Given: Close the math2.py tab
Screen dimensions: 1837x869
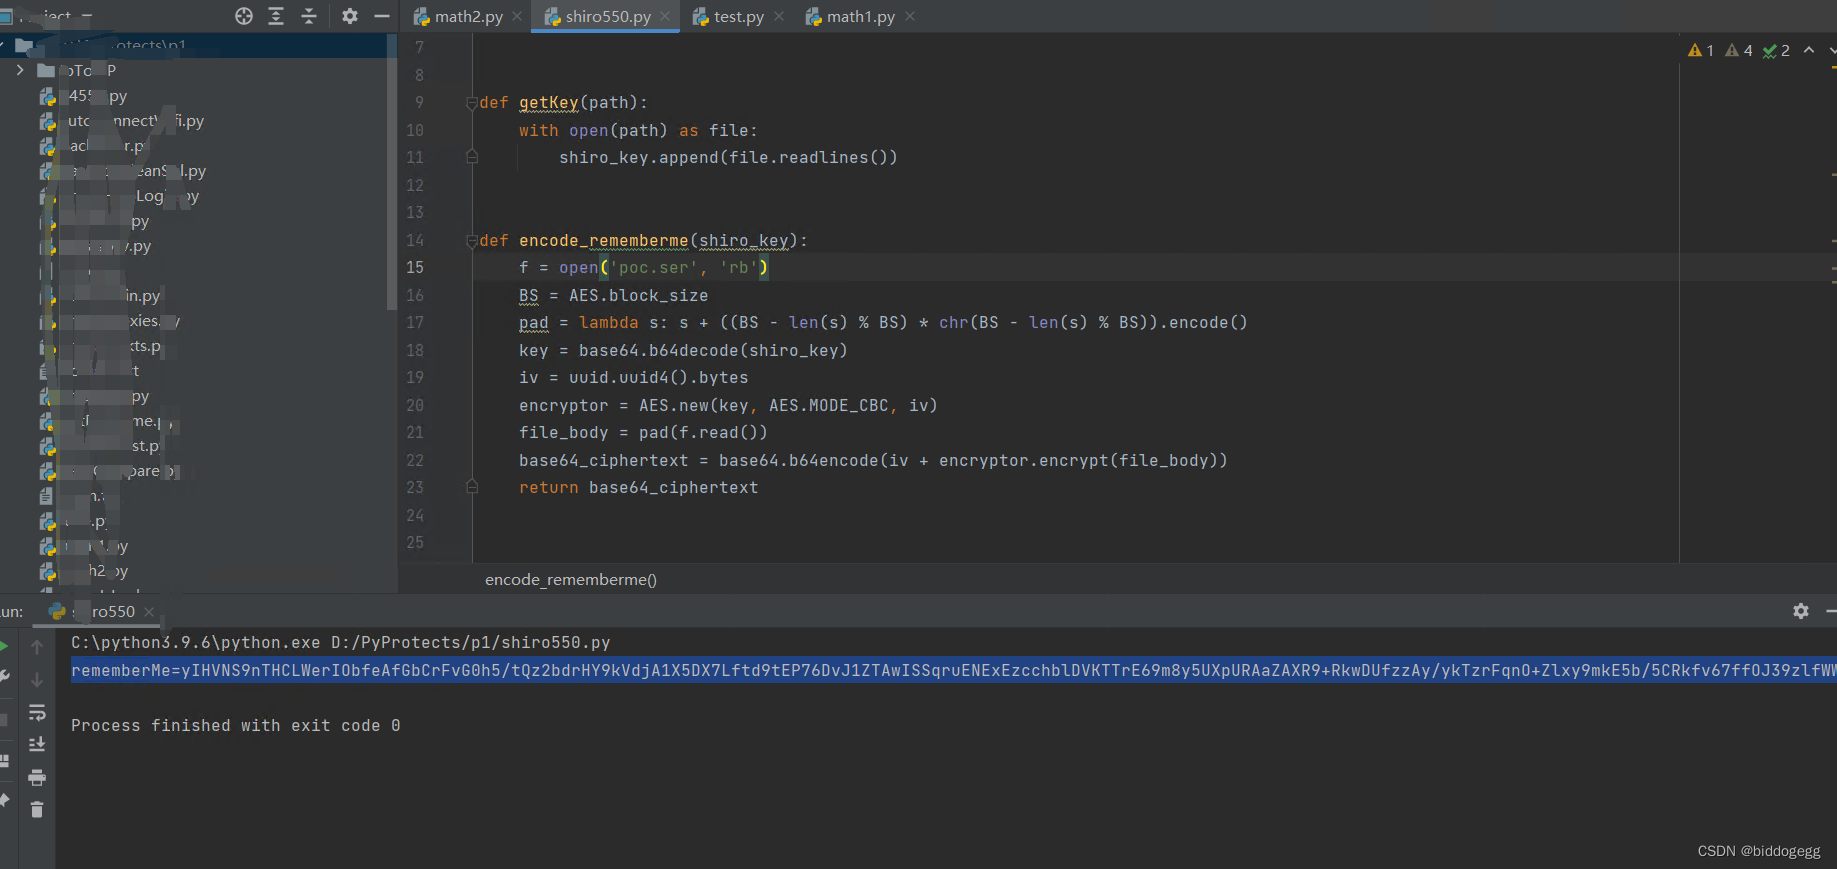Looking at the screenshot, I should [517, 16].
